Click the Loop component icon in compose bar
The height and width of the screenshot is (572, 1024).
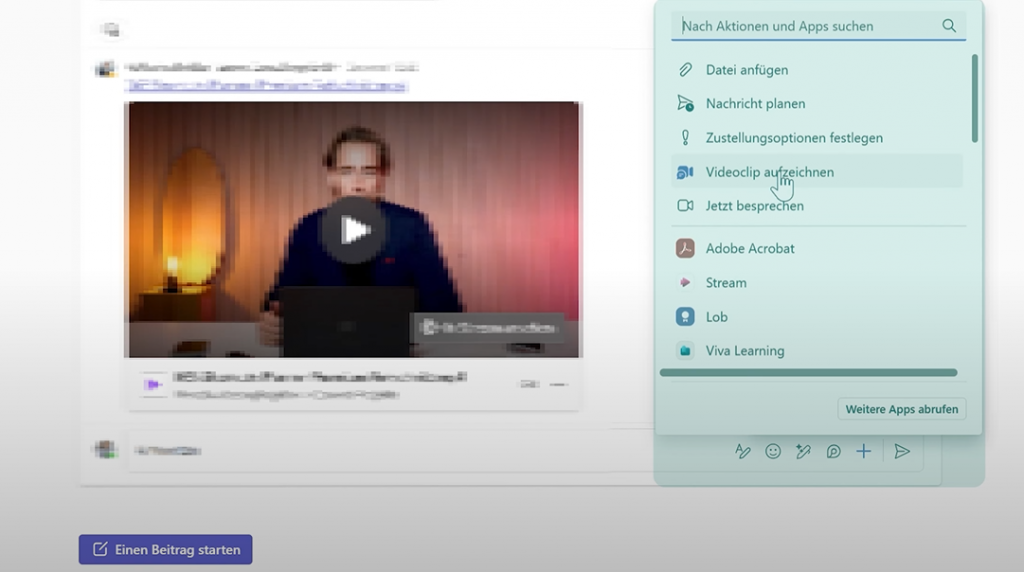pyautogui.click(x=833, y=451)
